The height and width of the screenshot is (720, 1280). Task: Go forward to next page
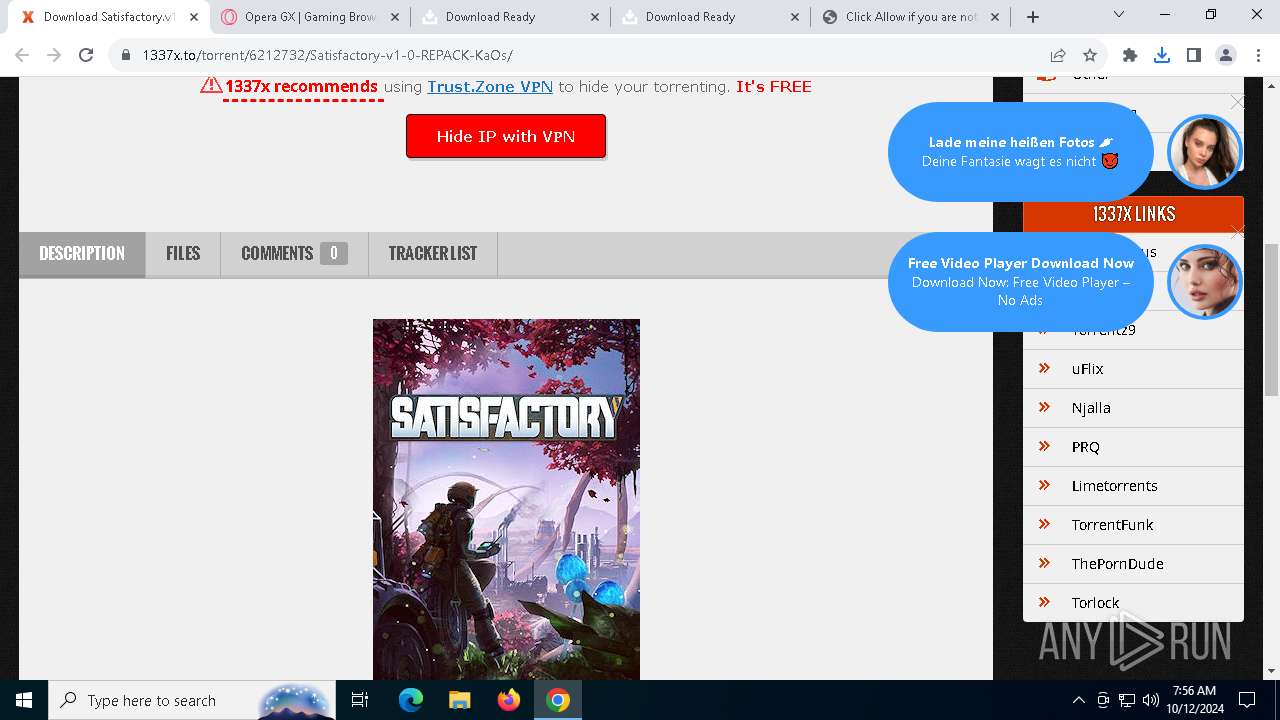click(54, 56)
